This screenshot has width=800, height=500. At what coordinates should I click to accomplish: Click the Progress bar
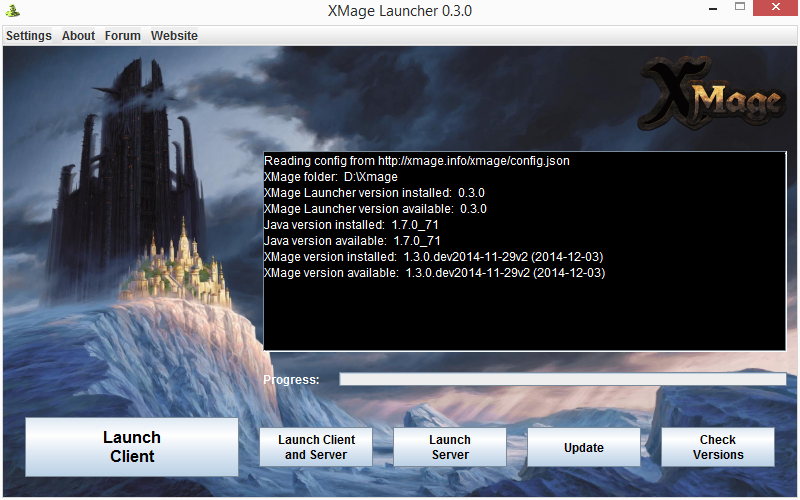coord(562,379)
